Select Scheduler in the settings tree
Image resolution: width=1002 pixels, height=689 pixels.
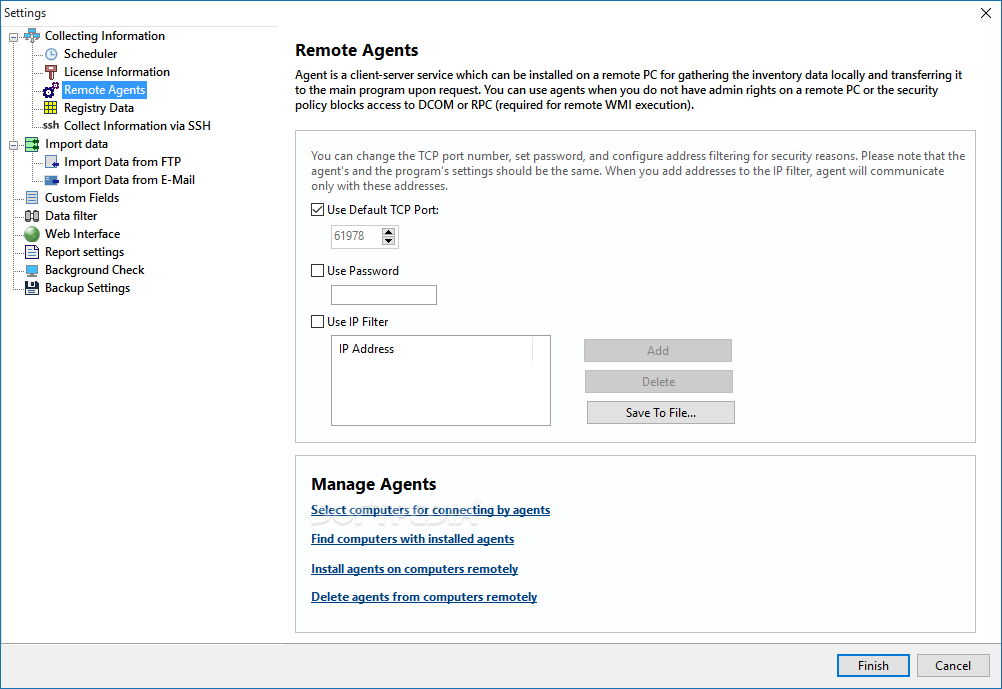90,54
